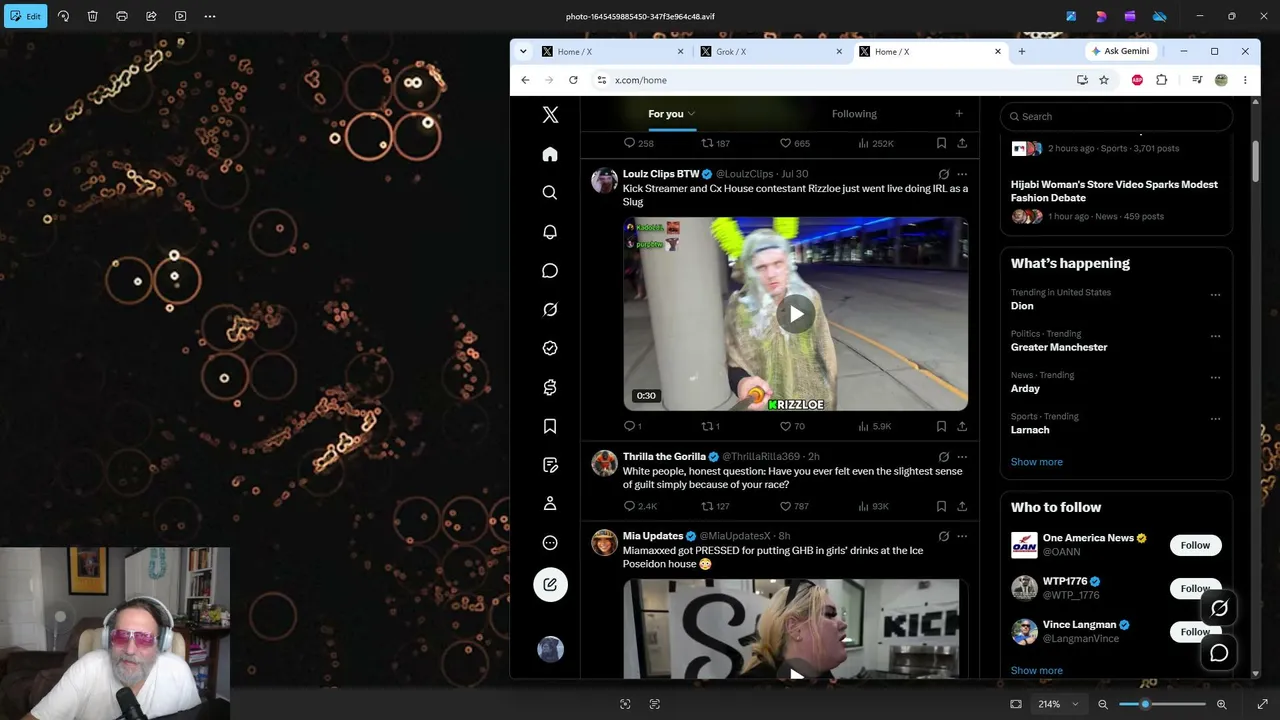
Task: Compose a new post on X
Action: [550, 584]
